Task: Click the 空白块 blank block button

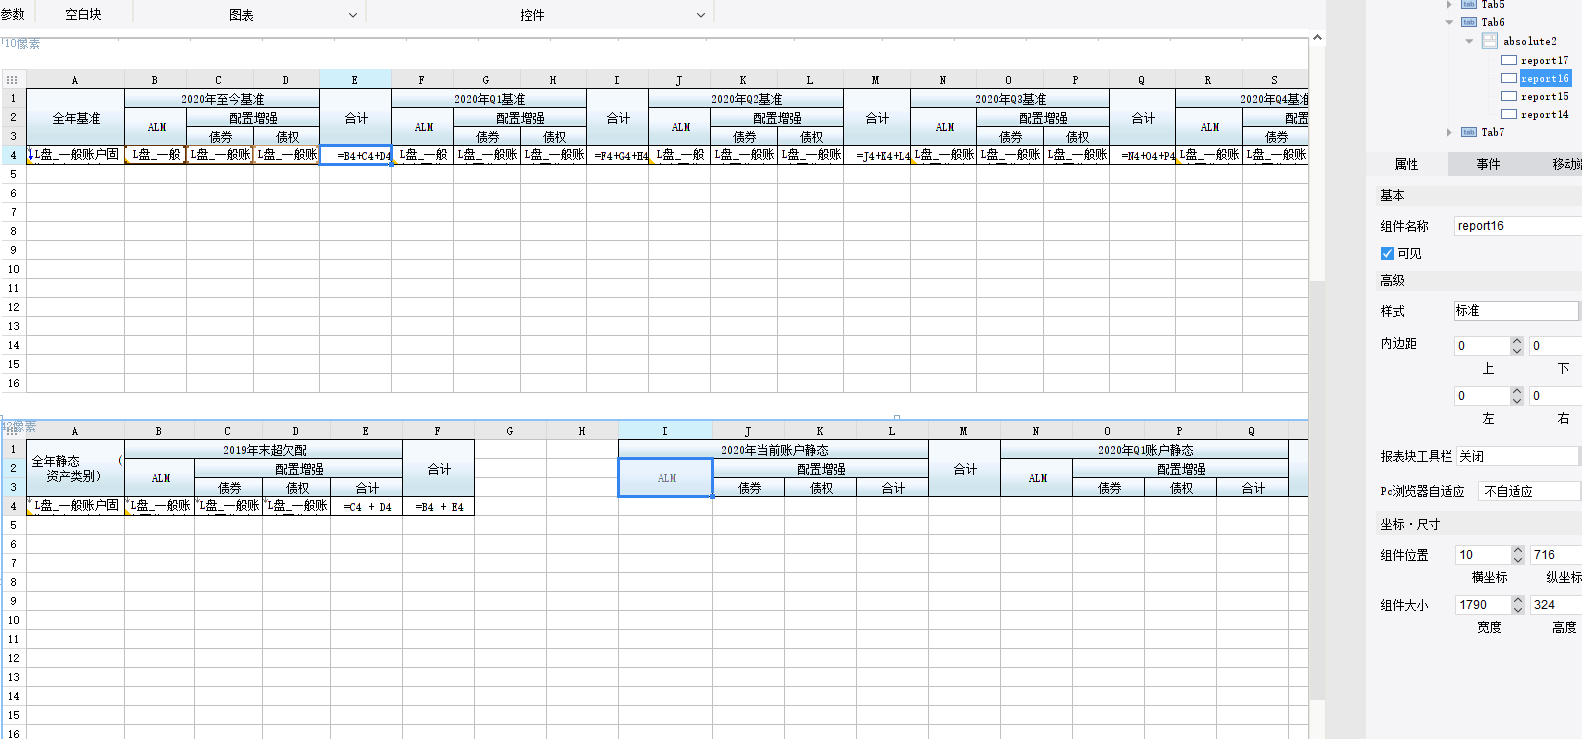Action: (83, 15)
